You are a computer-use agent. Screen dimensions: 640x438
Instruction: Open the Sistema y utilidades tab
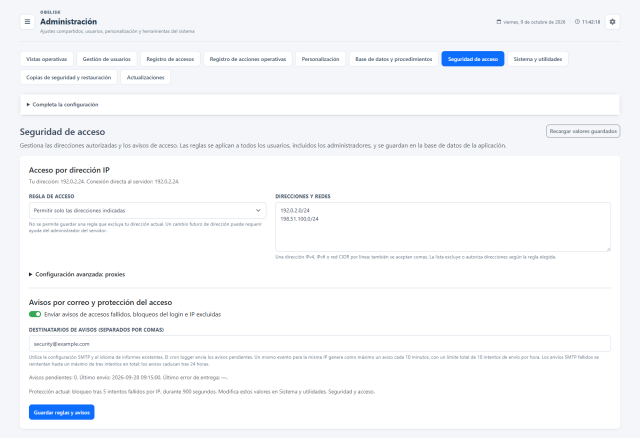pyautogui.click(x=538, y=59)
